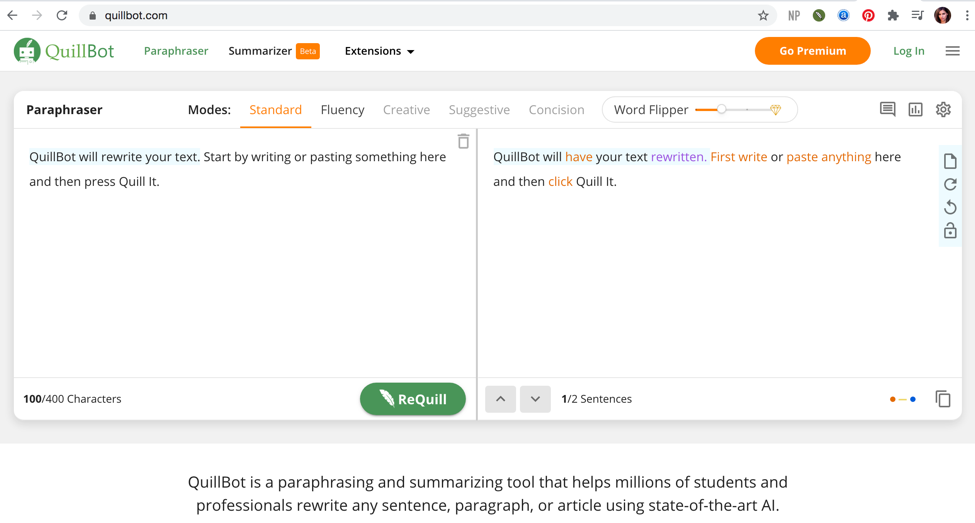Open the hamburger menu at top right
The width and height of the screenshot is (975, 523).
click(x=952, y=51)
